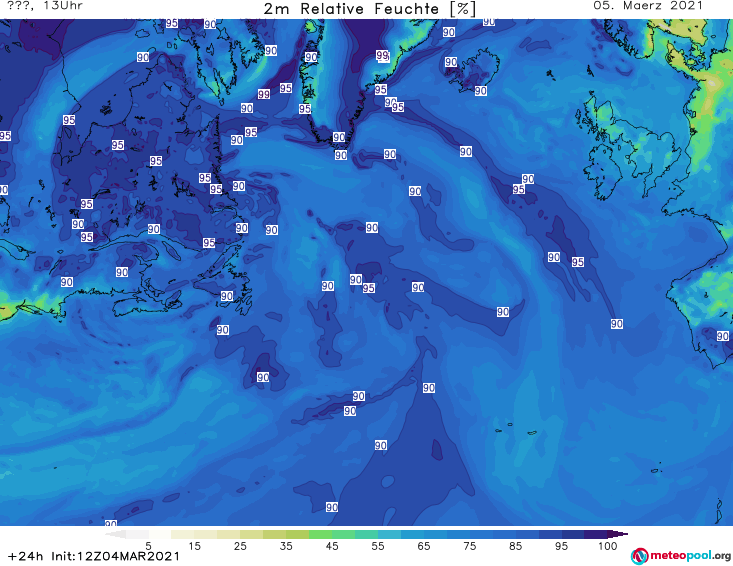733x566 pixels.
Task: Click the colorbar label "5"
Action: pyautogui.click(x=148, y=546)
